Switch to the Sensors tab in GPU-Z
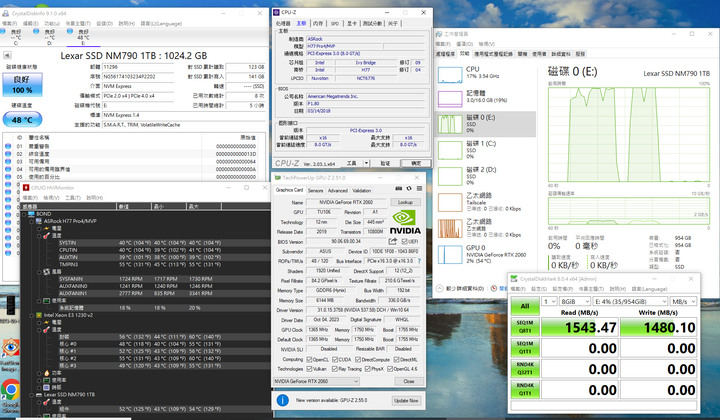The width and height of the screenshot is (720, 420). (x=315, y=190)
